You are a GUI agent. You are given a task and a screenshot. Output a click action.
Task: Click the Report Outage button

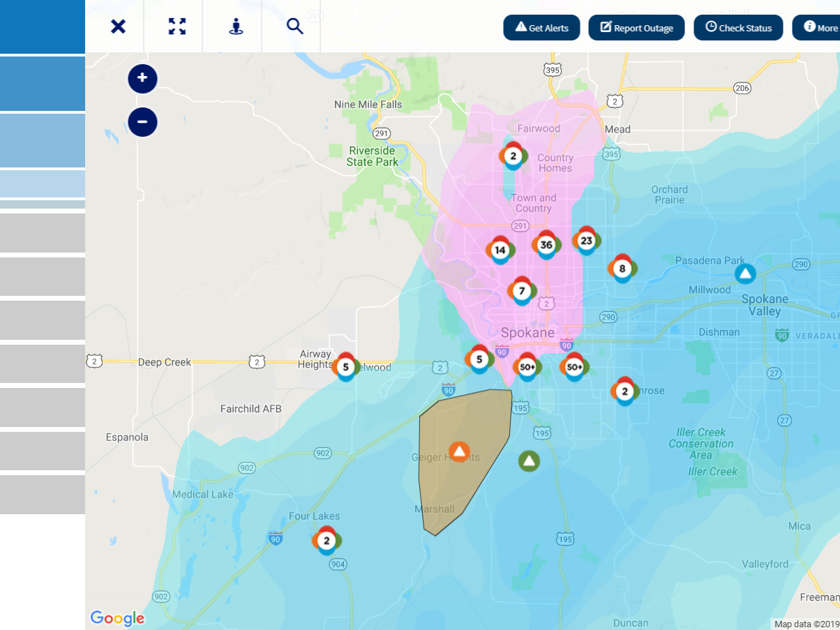click(x=636, y=28)
